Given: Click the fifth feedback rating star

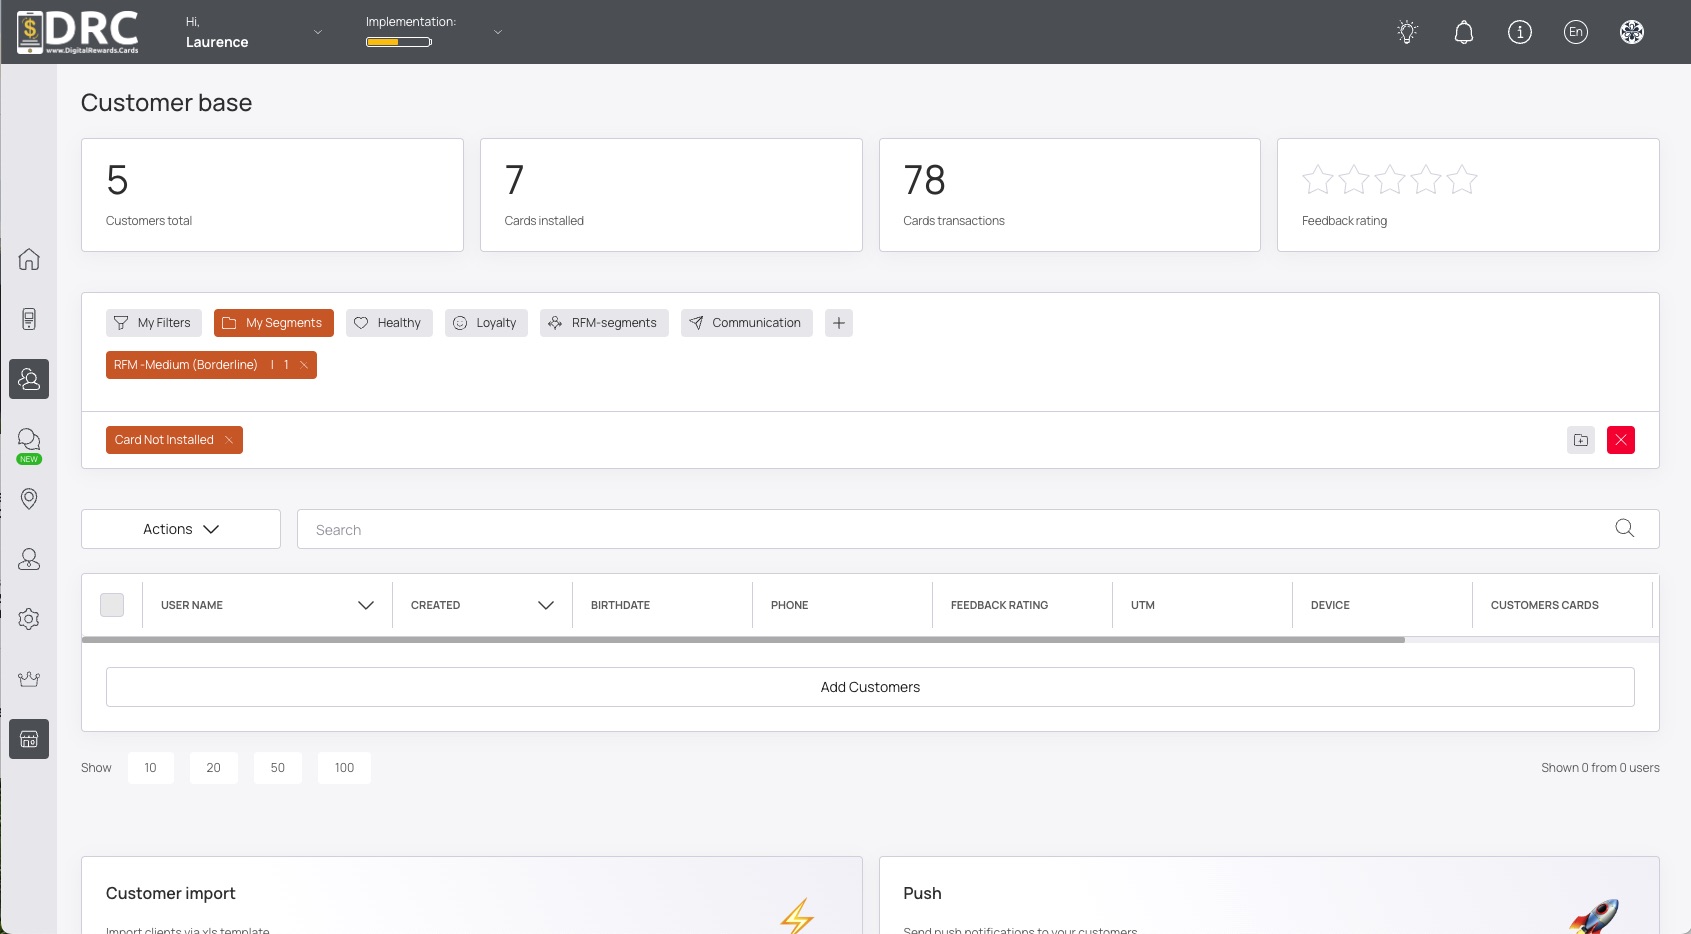Looking at the screenshot, I should [x=1461, y=180].
